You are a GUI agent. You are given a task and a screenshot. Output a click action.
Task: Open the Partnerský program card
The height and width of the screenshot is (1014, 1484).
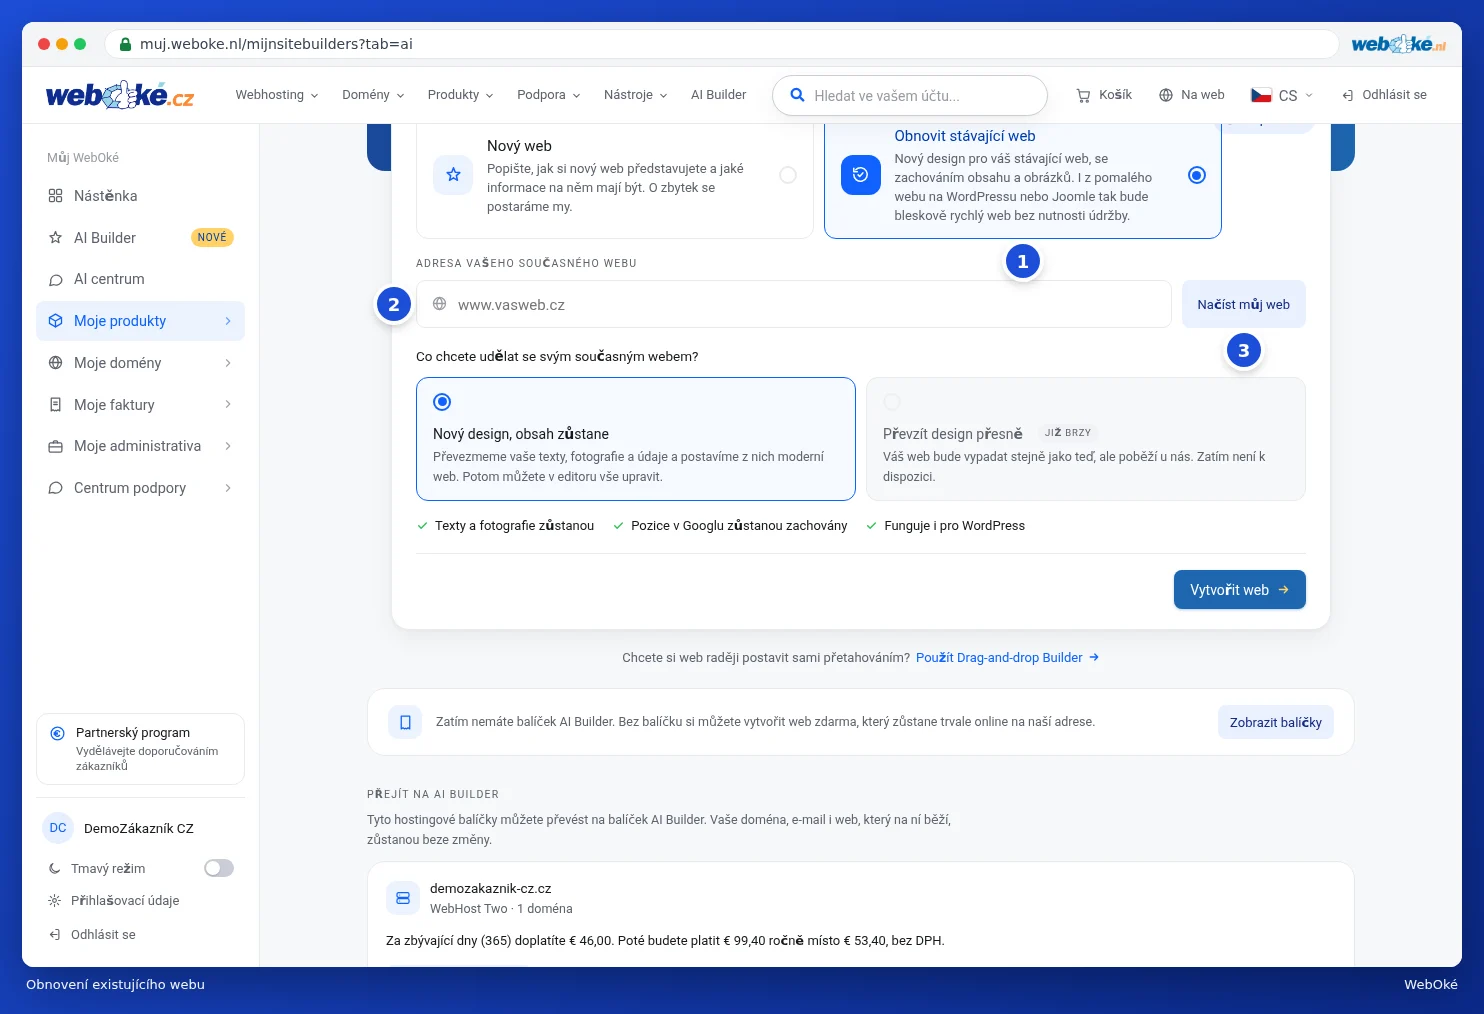tap(140, 749)
